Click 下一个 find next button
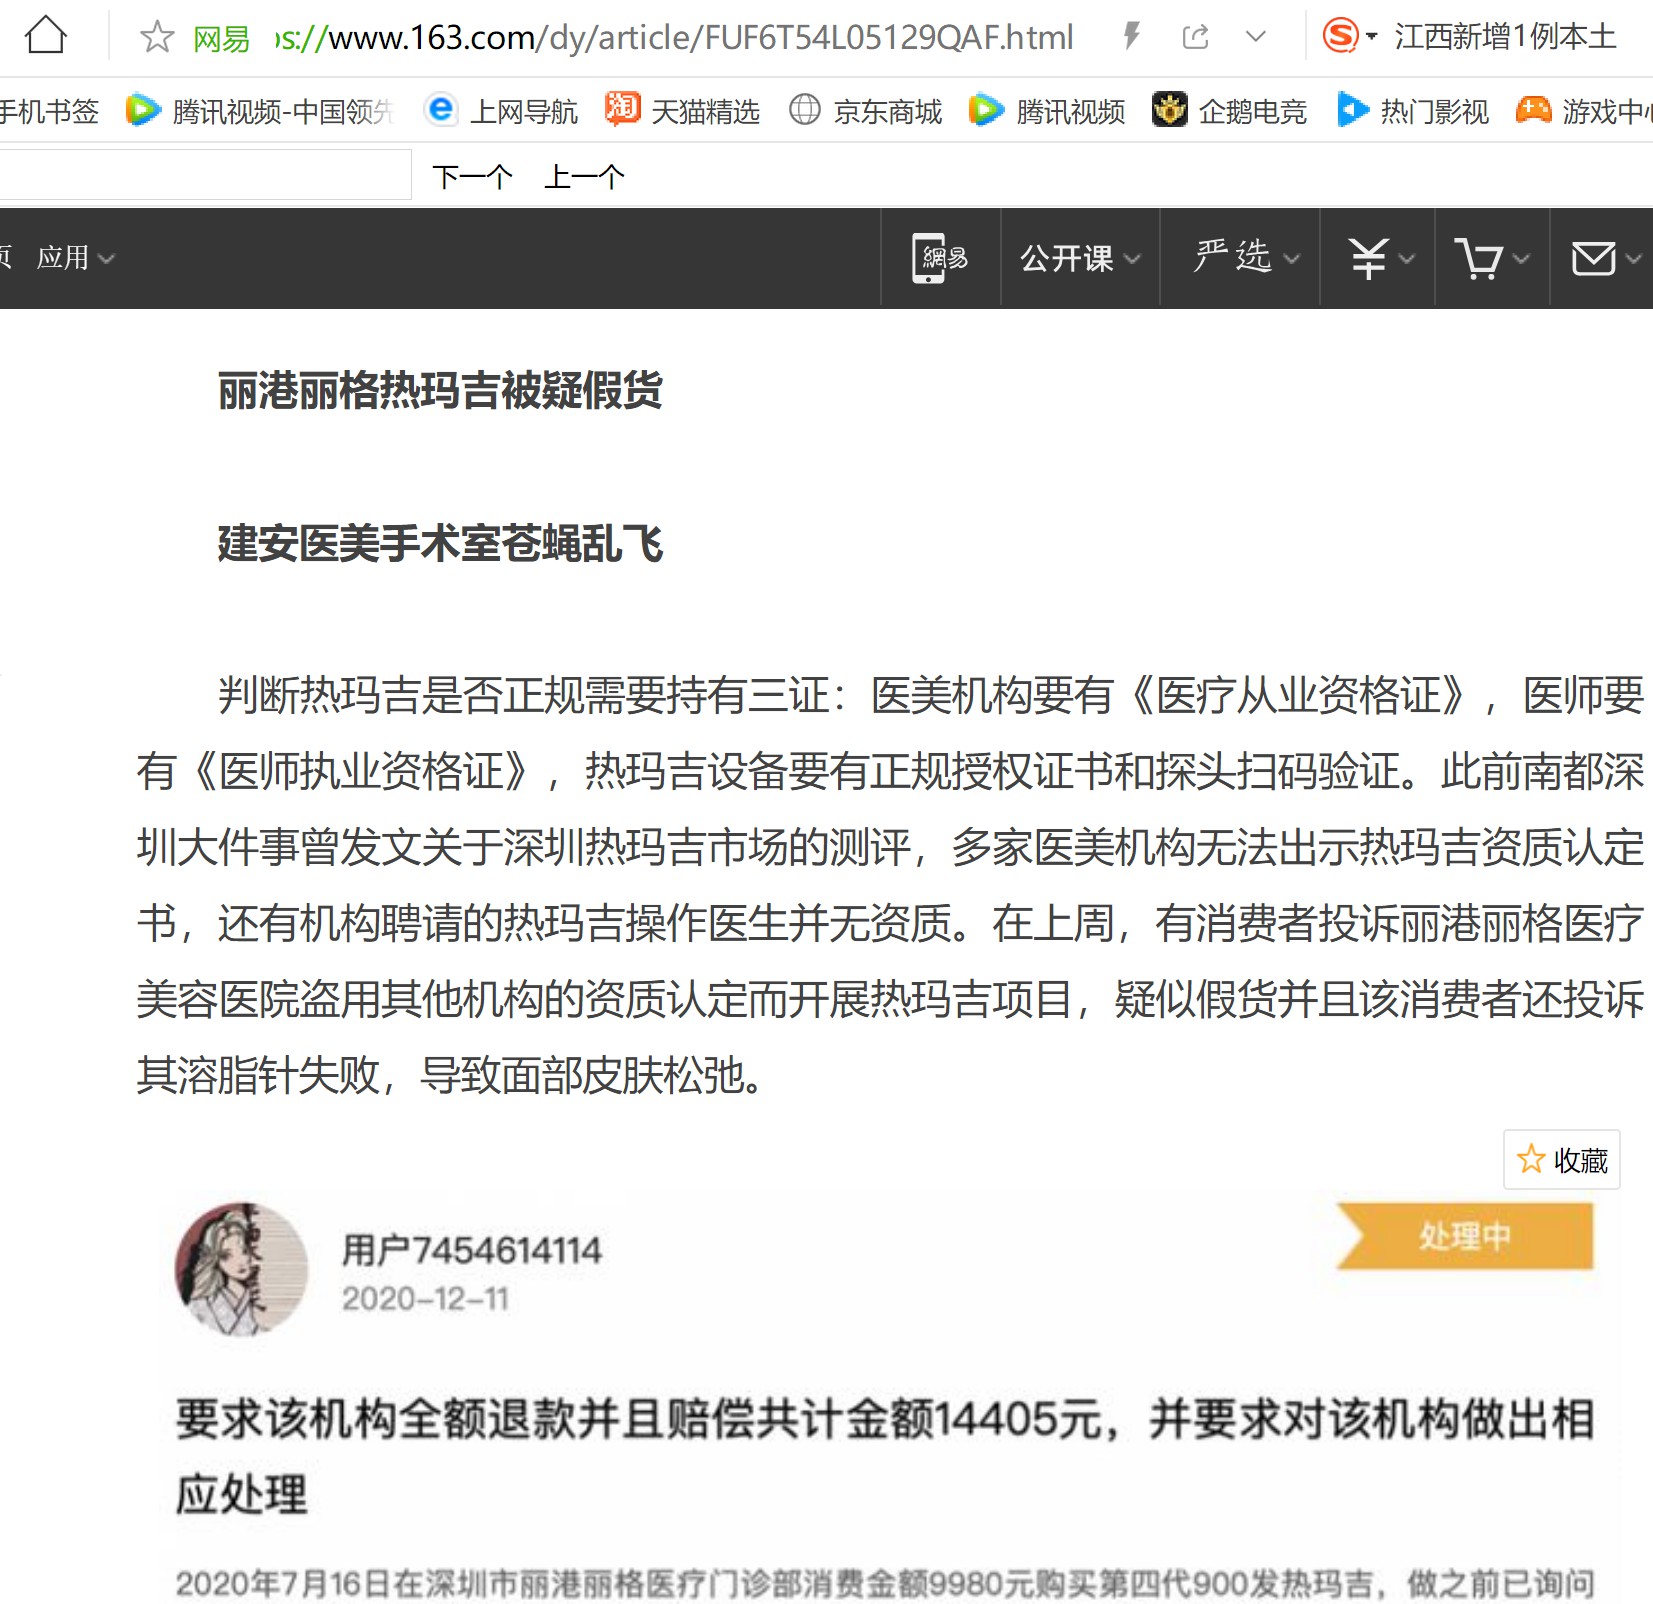 click(472, 177)
